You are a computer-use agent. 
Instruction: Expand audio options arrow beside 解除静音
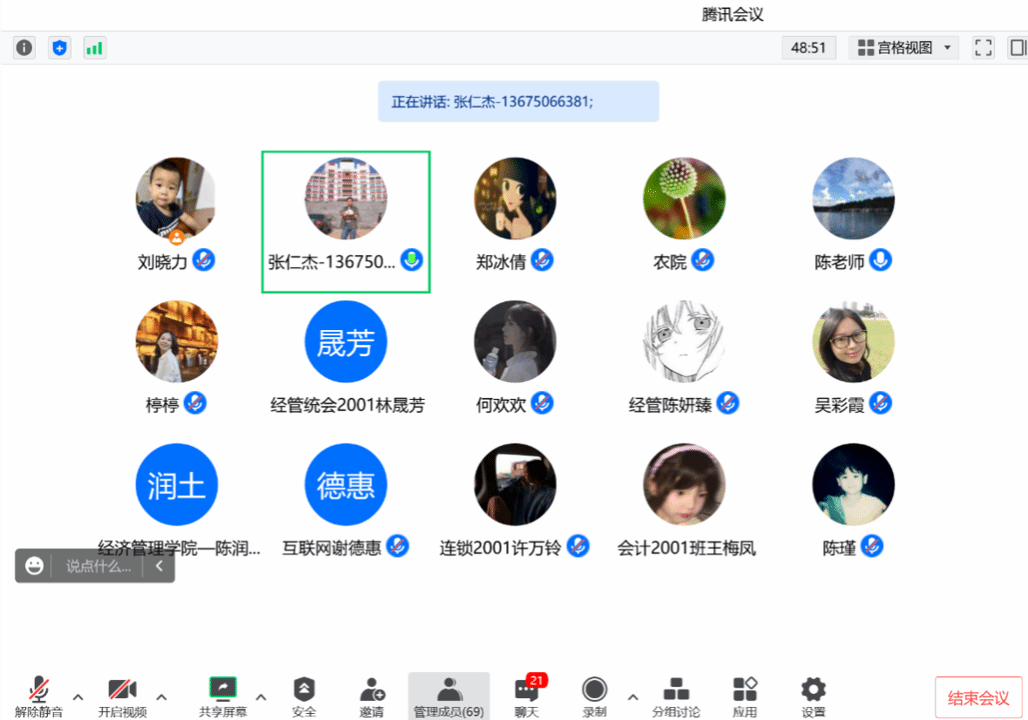[78, 696]
